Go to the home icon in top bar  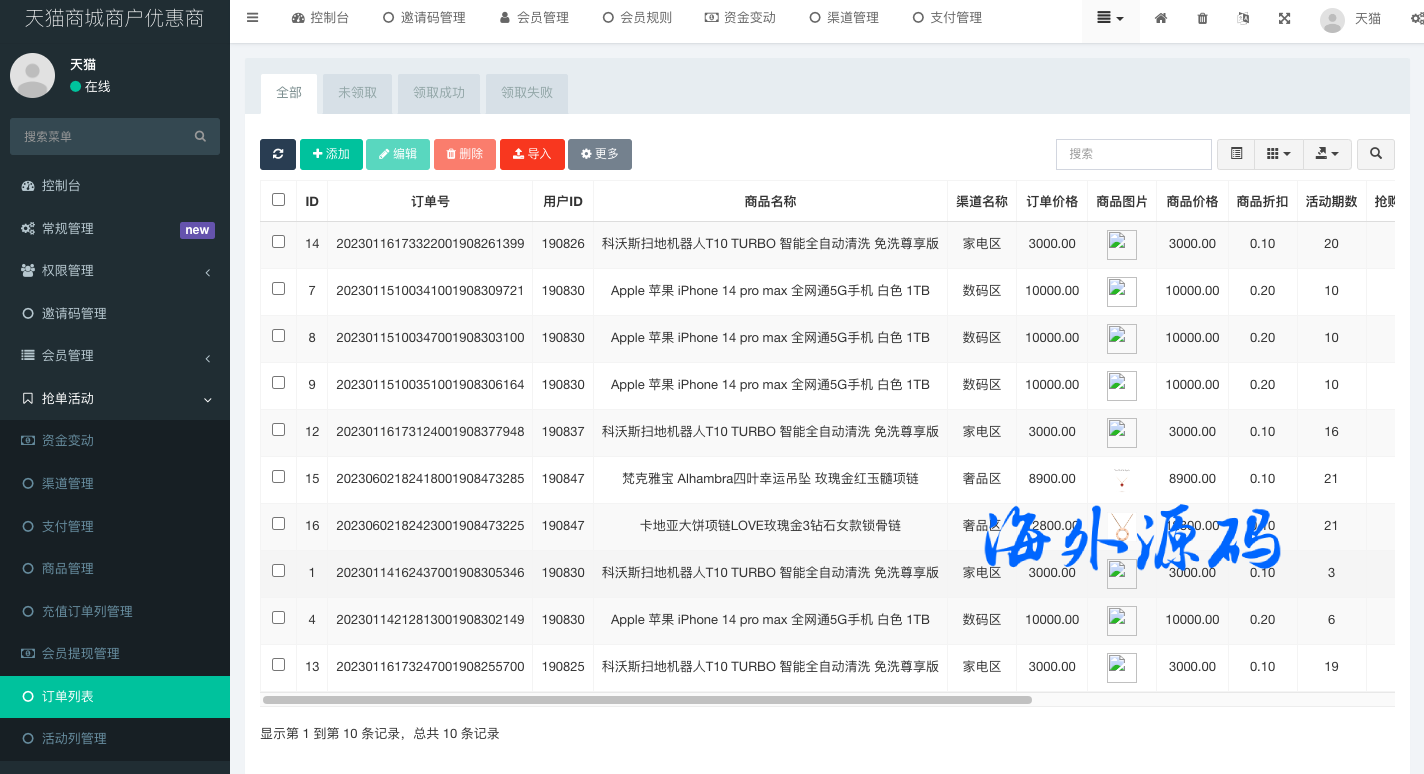(x=1161, y=18)
